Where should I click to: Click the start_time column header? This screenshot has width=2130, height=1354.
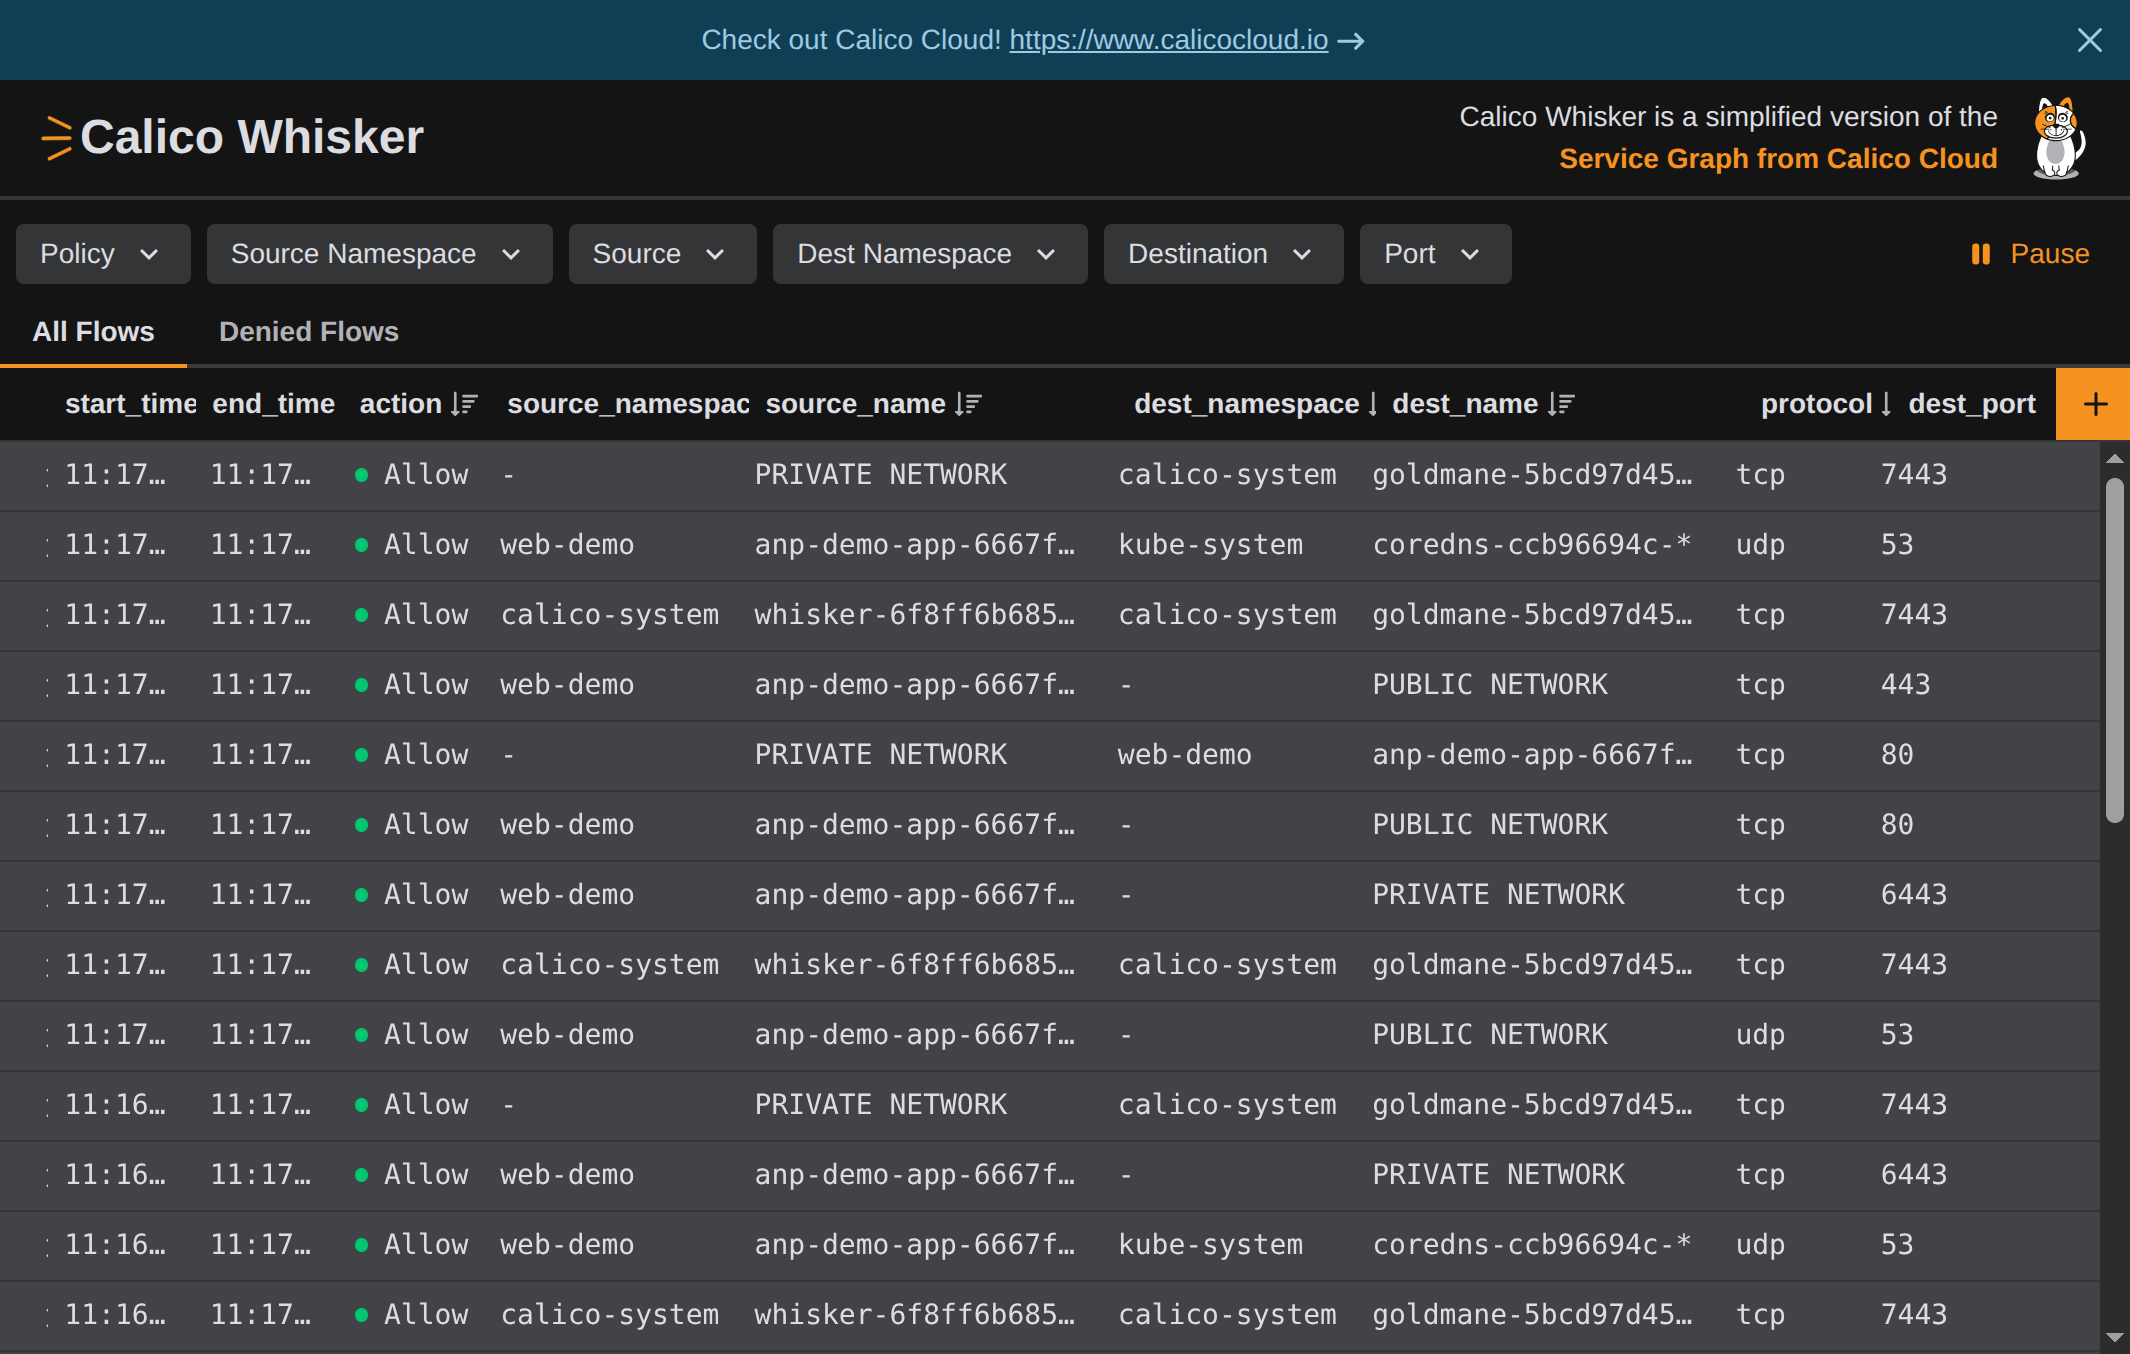pyautogui.click(x=130, y=404)
